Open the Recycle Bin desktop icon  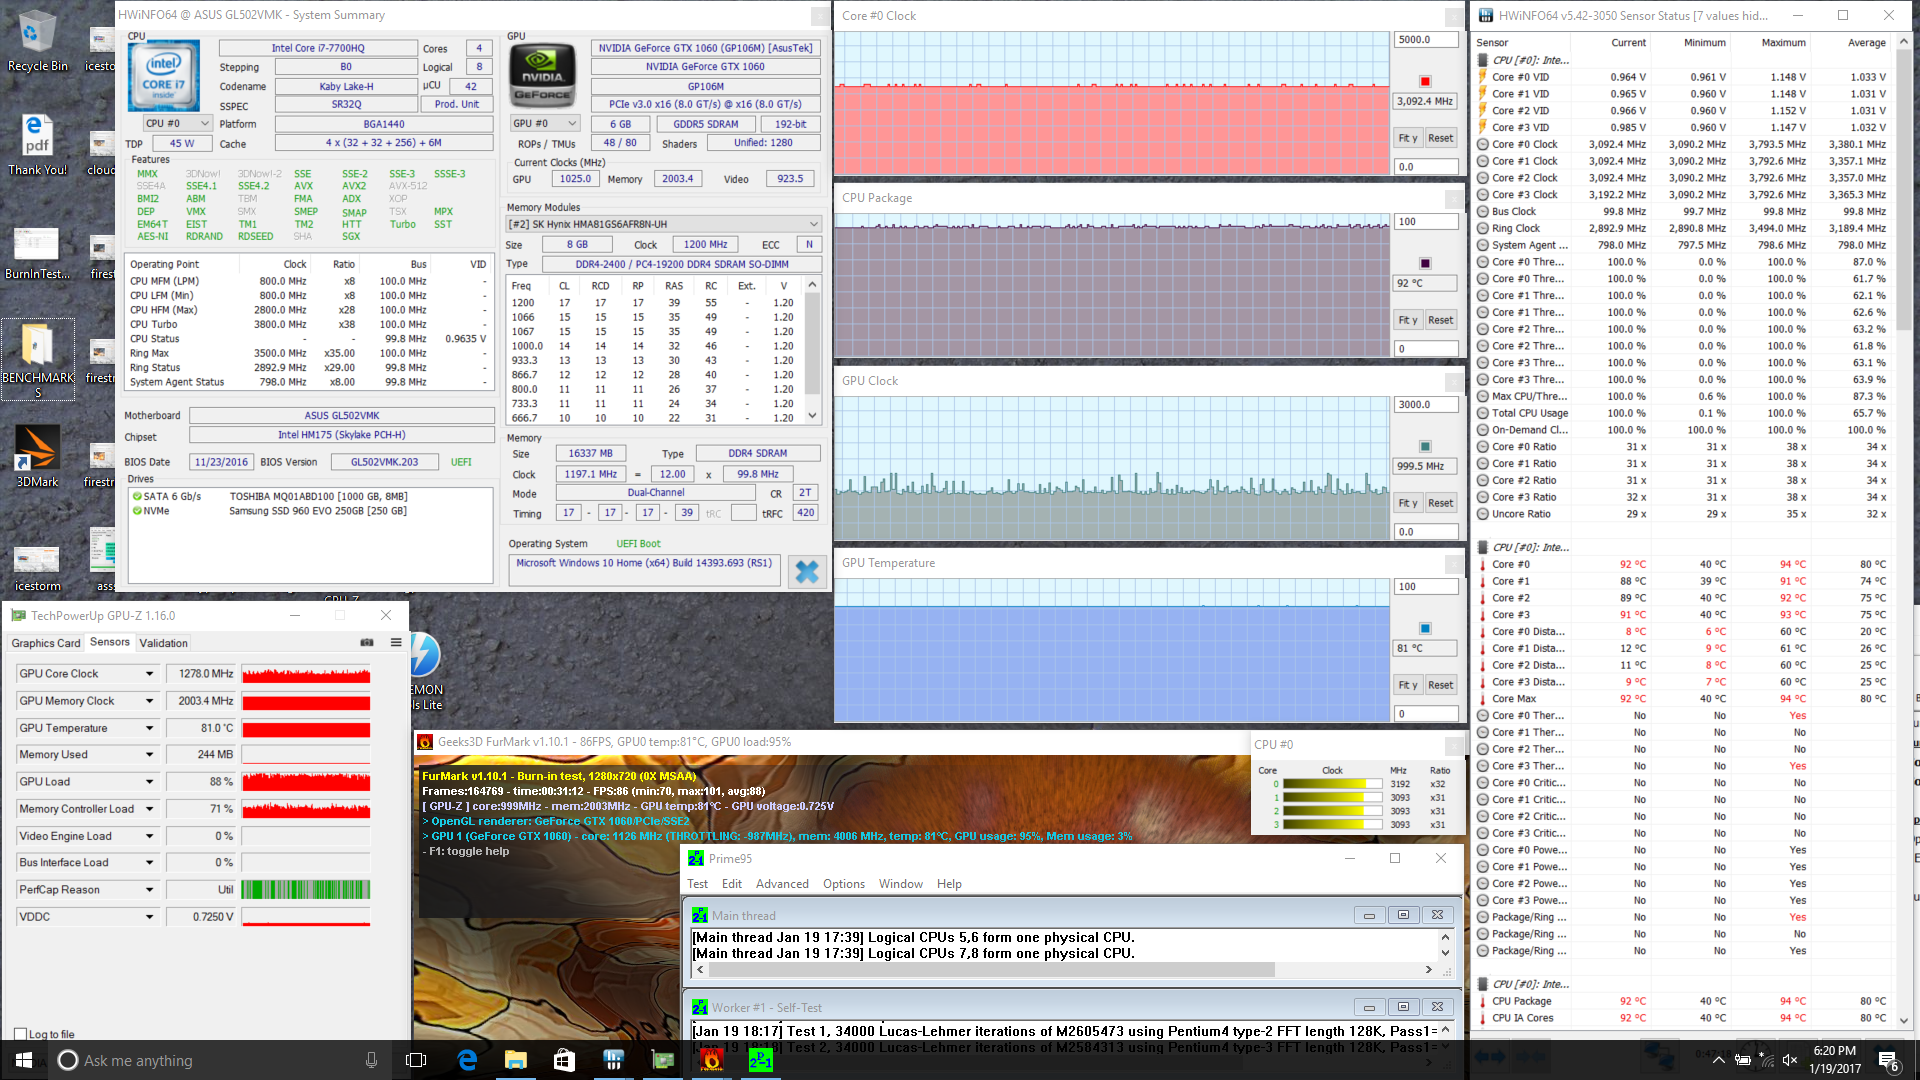click(37, 41)
